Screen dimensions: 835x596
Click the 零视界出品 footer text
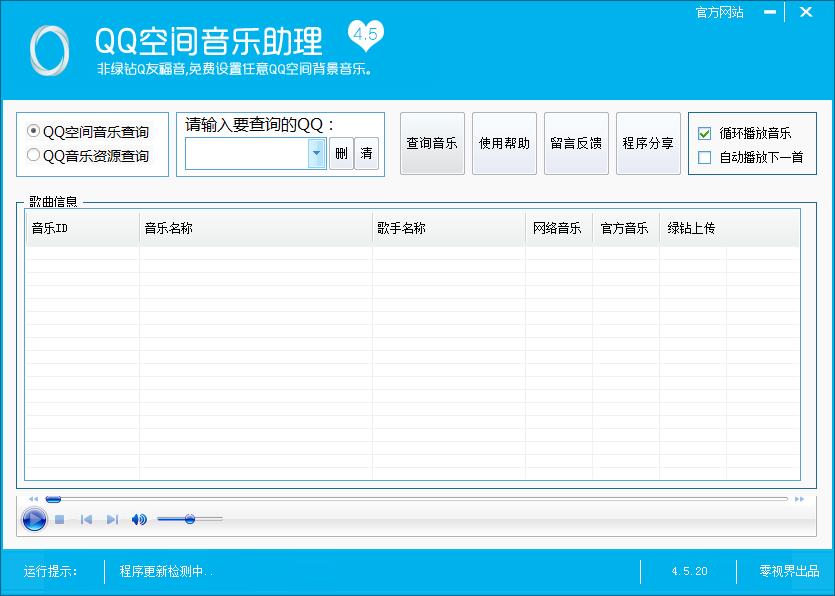tap(789, 571)
